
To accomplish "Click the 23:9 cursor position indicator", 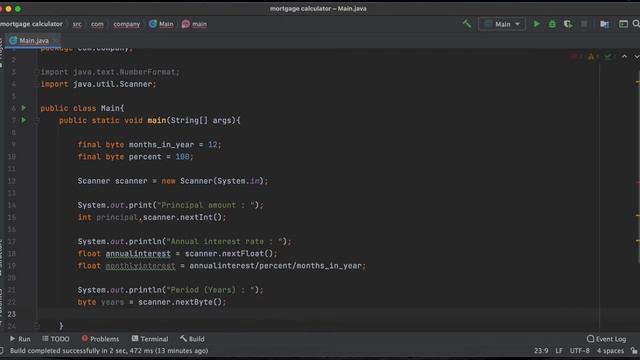I will click(x=541, y=351).
